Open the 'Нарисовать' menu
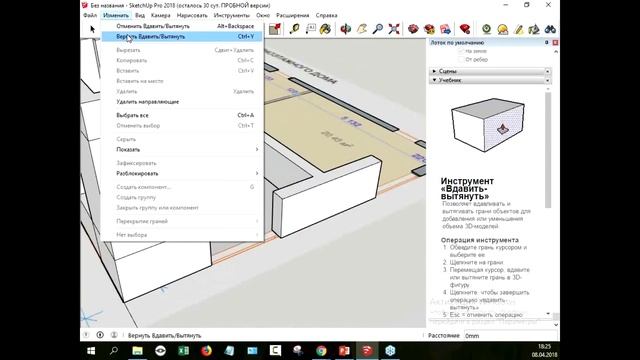This screenshot has width=640, height=360. 192,15
